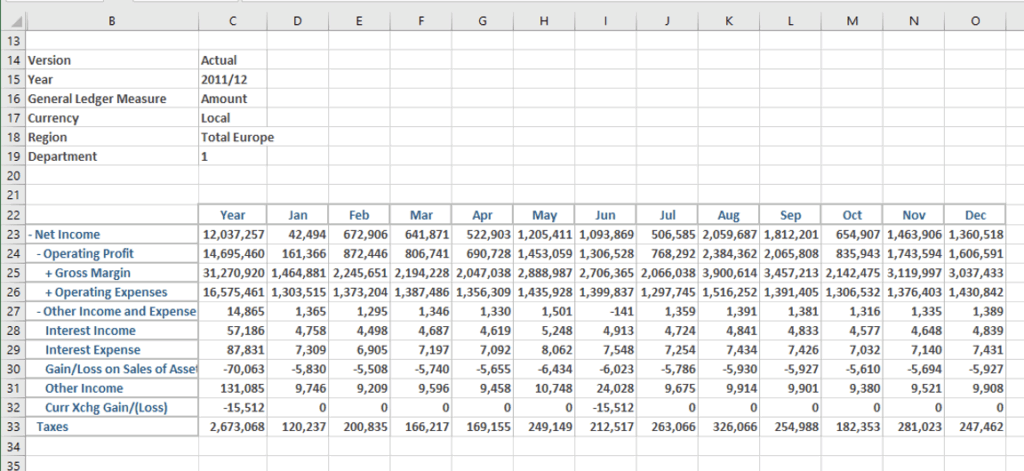Click the Jun column heading cell
Viewport: 1024px width, 471px height.
(x=605, y=214)
